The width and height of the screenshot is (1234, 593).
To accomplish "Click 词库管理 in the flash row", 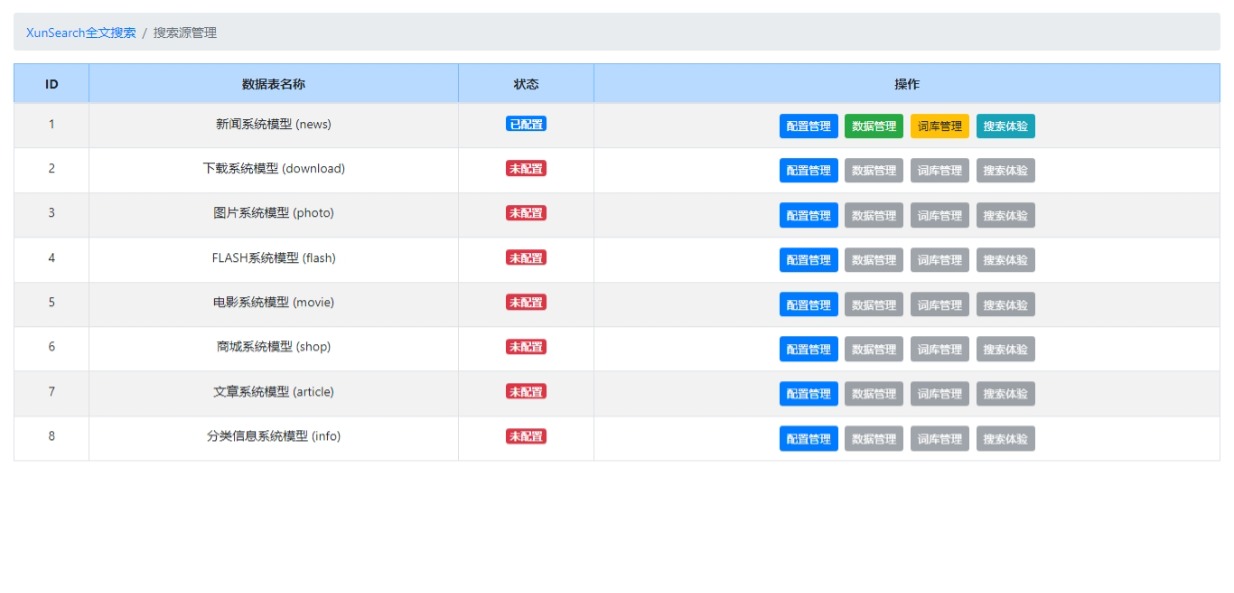I will [x=940, y=260].
